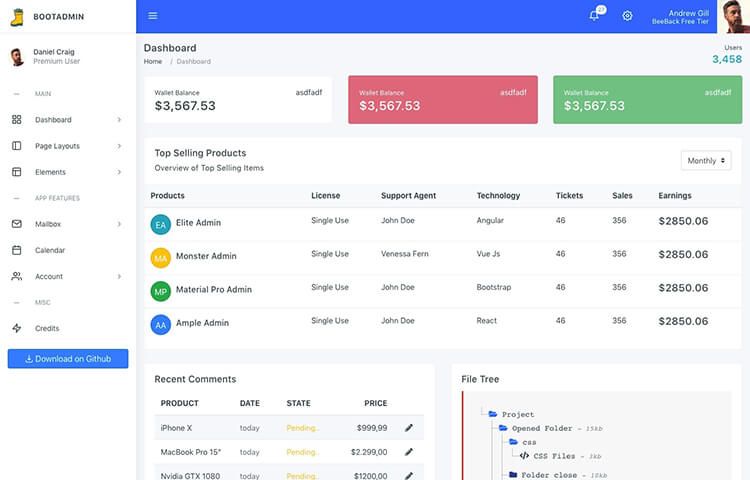Toggle the hamburger menu icon
The image size is (750, 480).
[x=153, y=16]
